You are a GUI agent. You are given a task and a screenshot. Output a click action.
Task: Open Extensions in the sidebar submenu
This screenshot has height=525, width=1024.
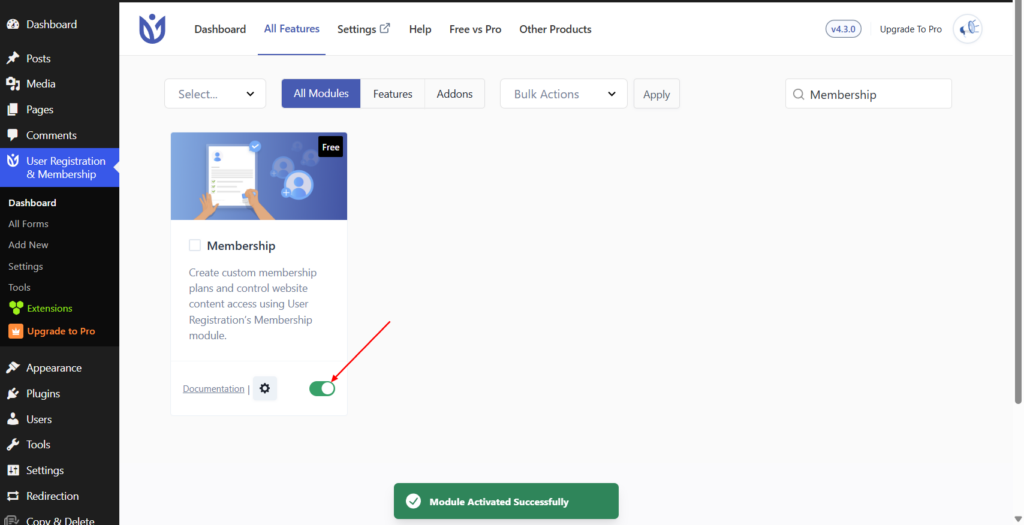(x=50, y=308)
